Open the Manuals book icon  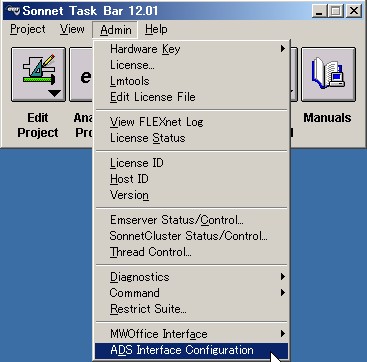tap(328, 74)
